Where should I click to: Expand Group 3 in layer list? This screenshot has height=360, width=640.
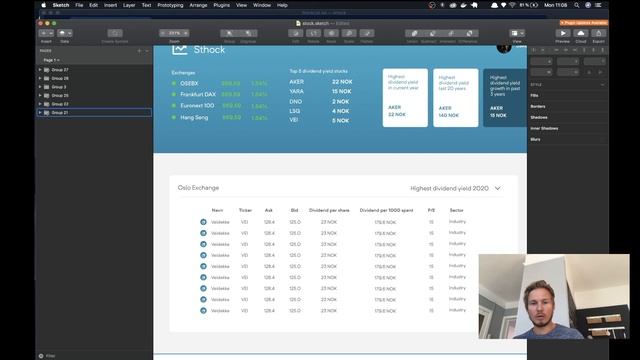coord(40,87)
